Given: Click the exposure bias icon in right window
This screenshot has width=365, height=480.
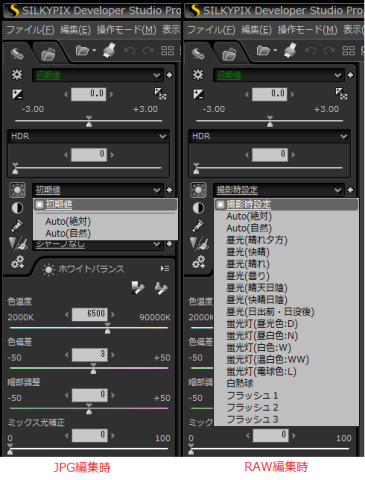Looking at the screenshot, I should point(198,94).
